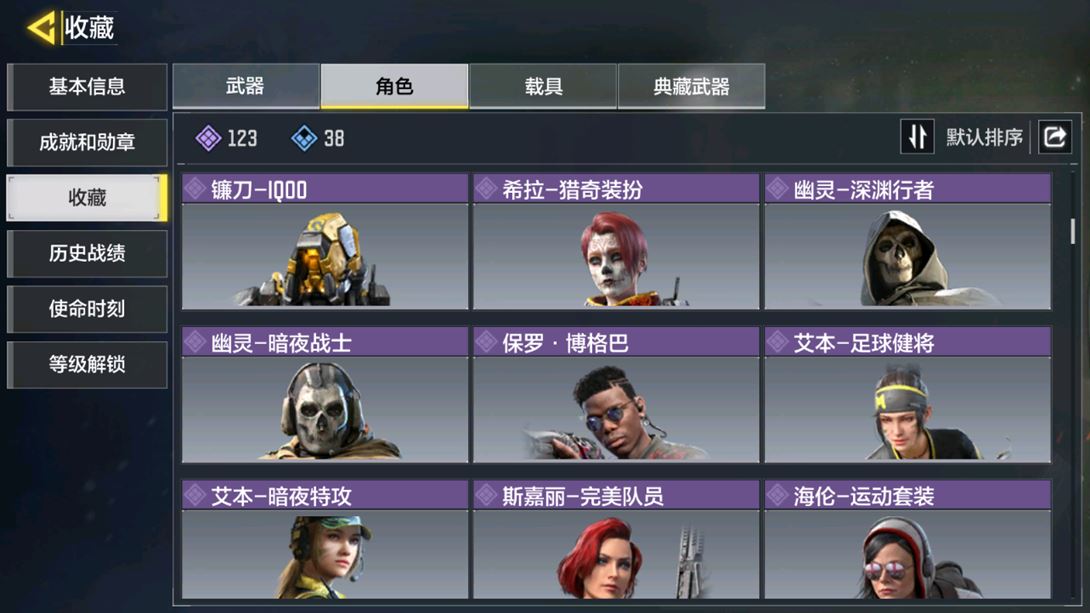
Task: Switch to the 载具 tab
Action: [543, 86]
